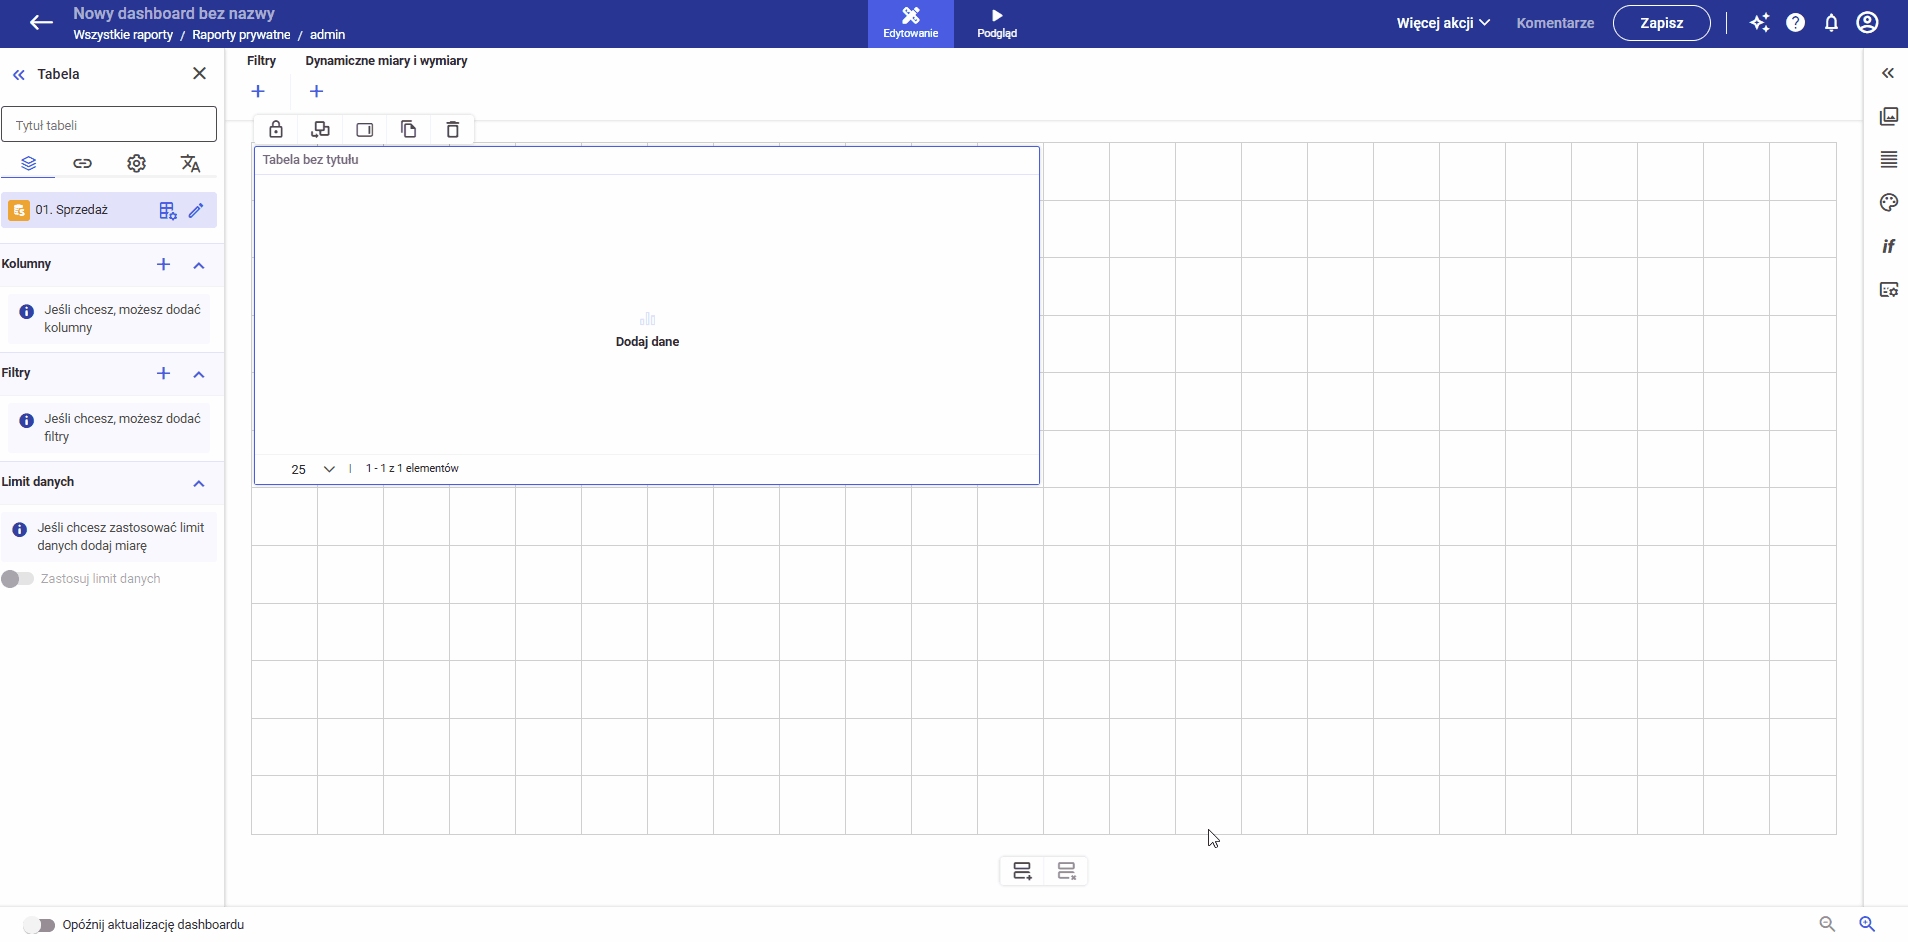Collapse the right sidebar with double chevron
The image size is (1908, 942).
[1888, 73]
